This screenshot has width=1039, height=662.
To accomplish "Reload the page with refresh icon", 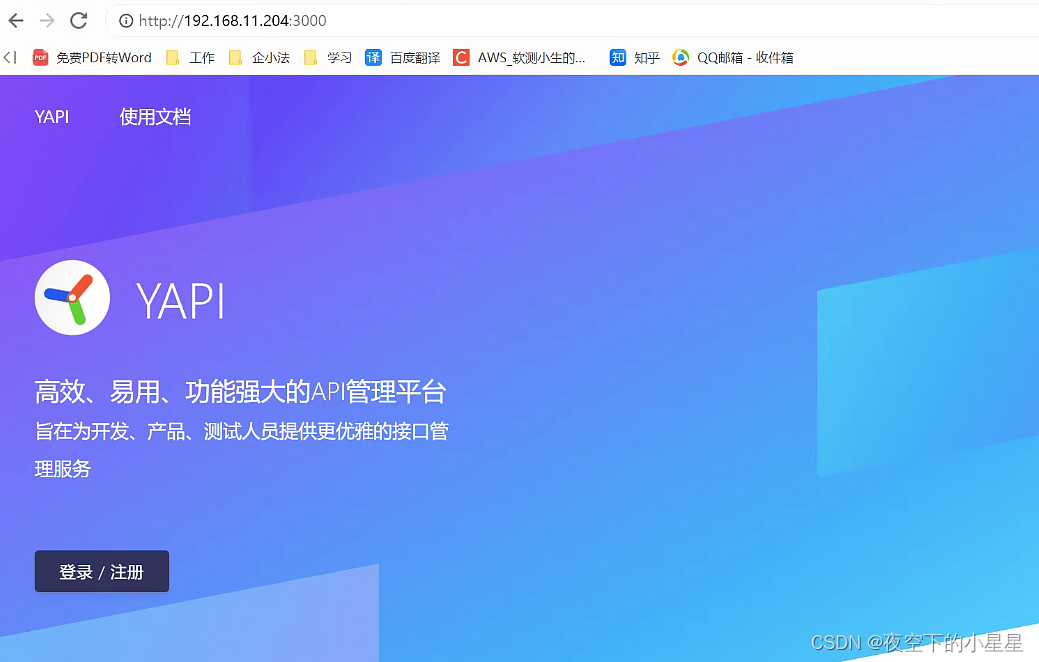I will pos(79,21).
